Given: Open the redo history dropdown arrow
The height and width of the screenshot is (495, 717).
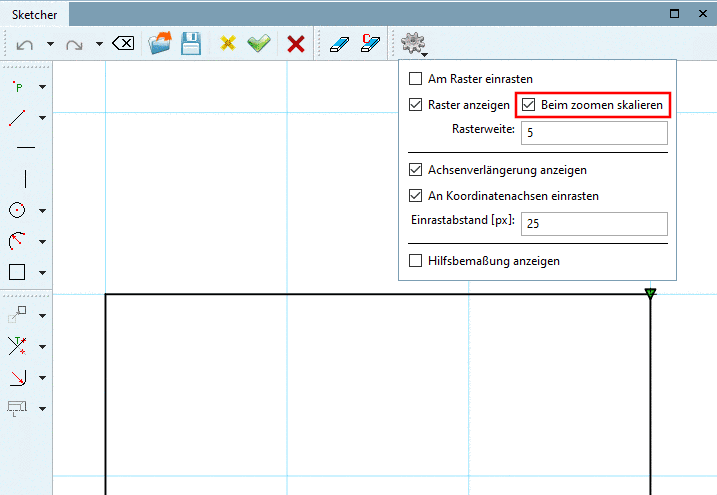Looking at the screenshot, I should pyautogui.click(x=99, y=44).
